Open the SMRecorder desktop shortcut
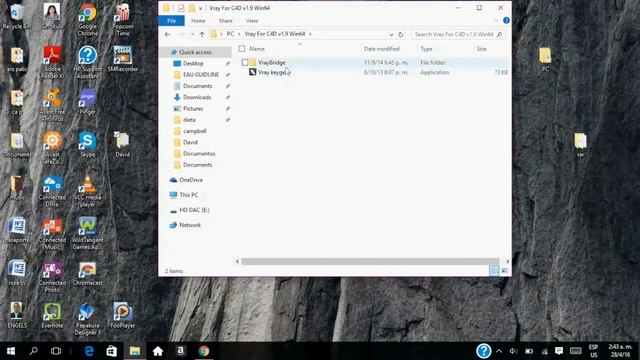This screenshot has width=640, height=360. [122, 59]
